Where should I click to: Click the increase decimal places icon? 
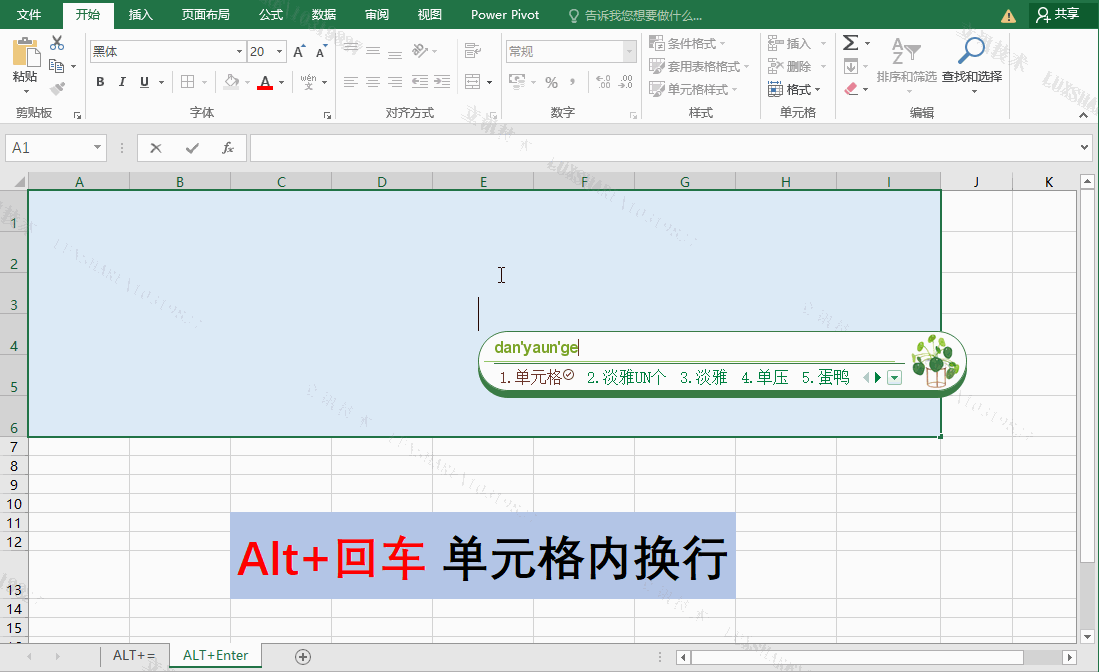tap(602, 84)
